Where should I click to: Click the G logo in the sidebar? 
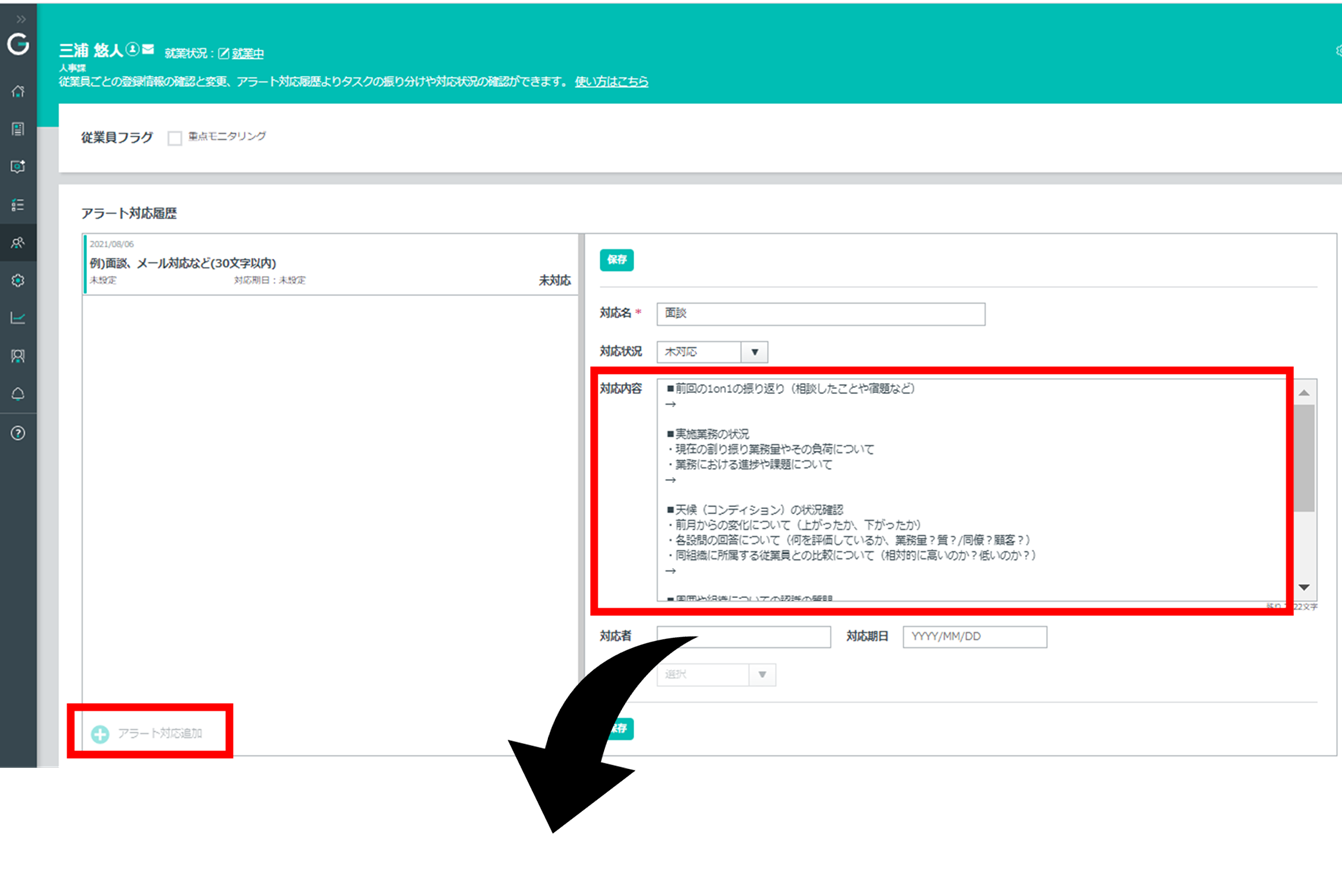tap(18, 45)
